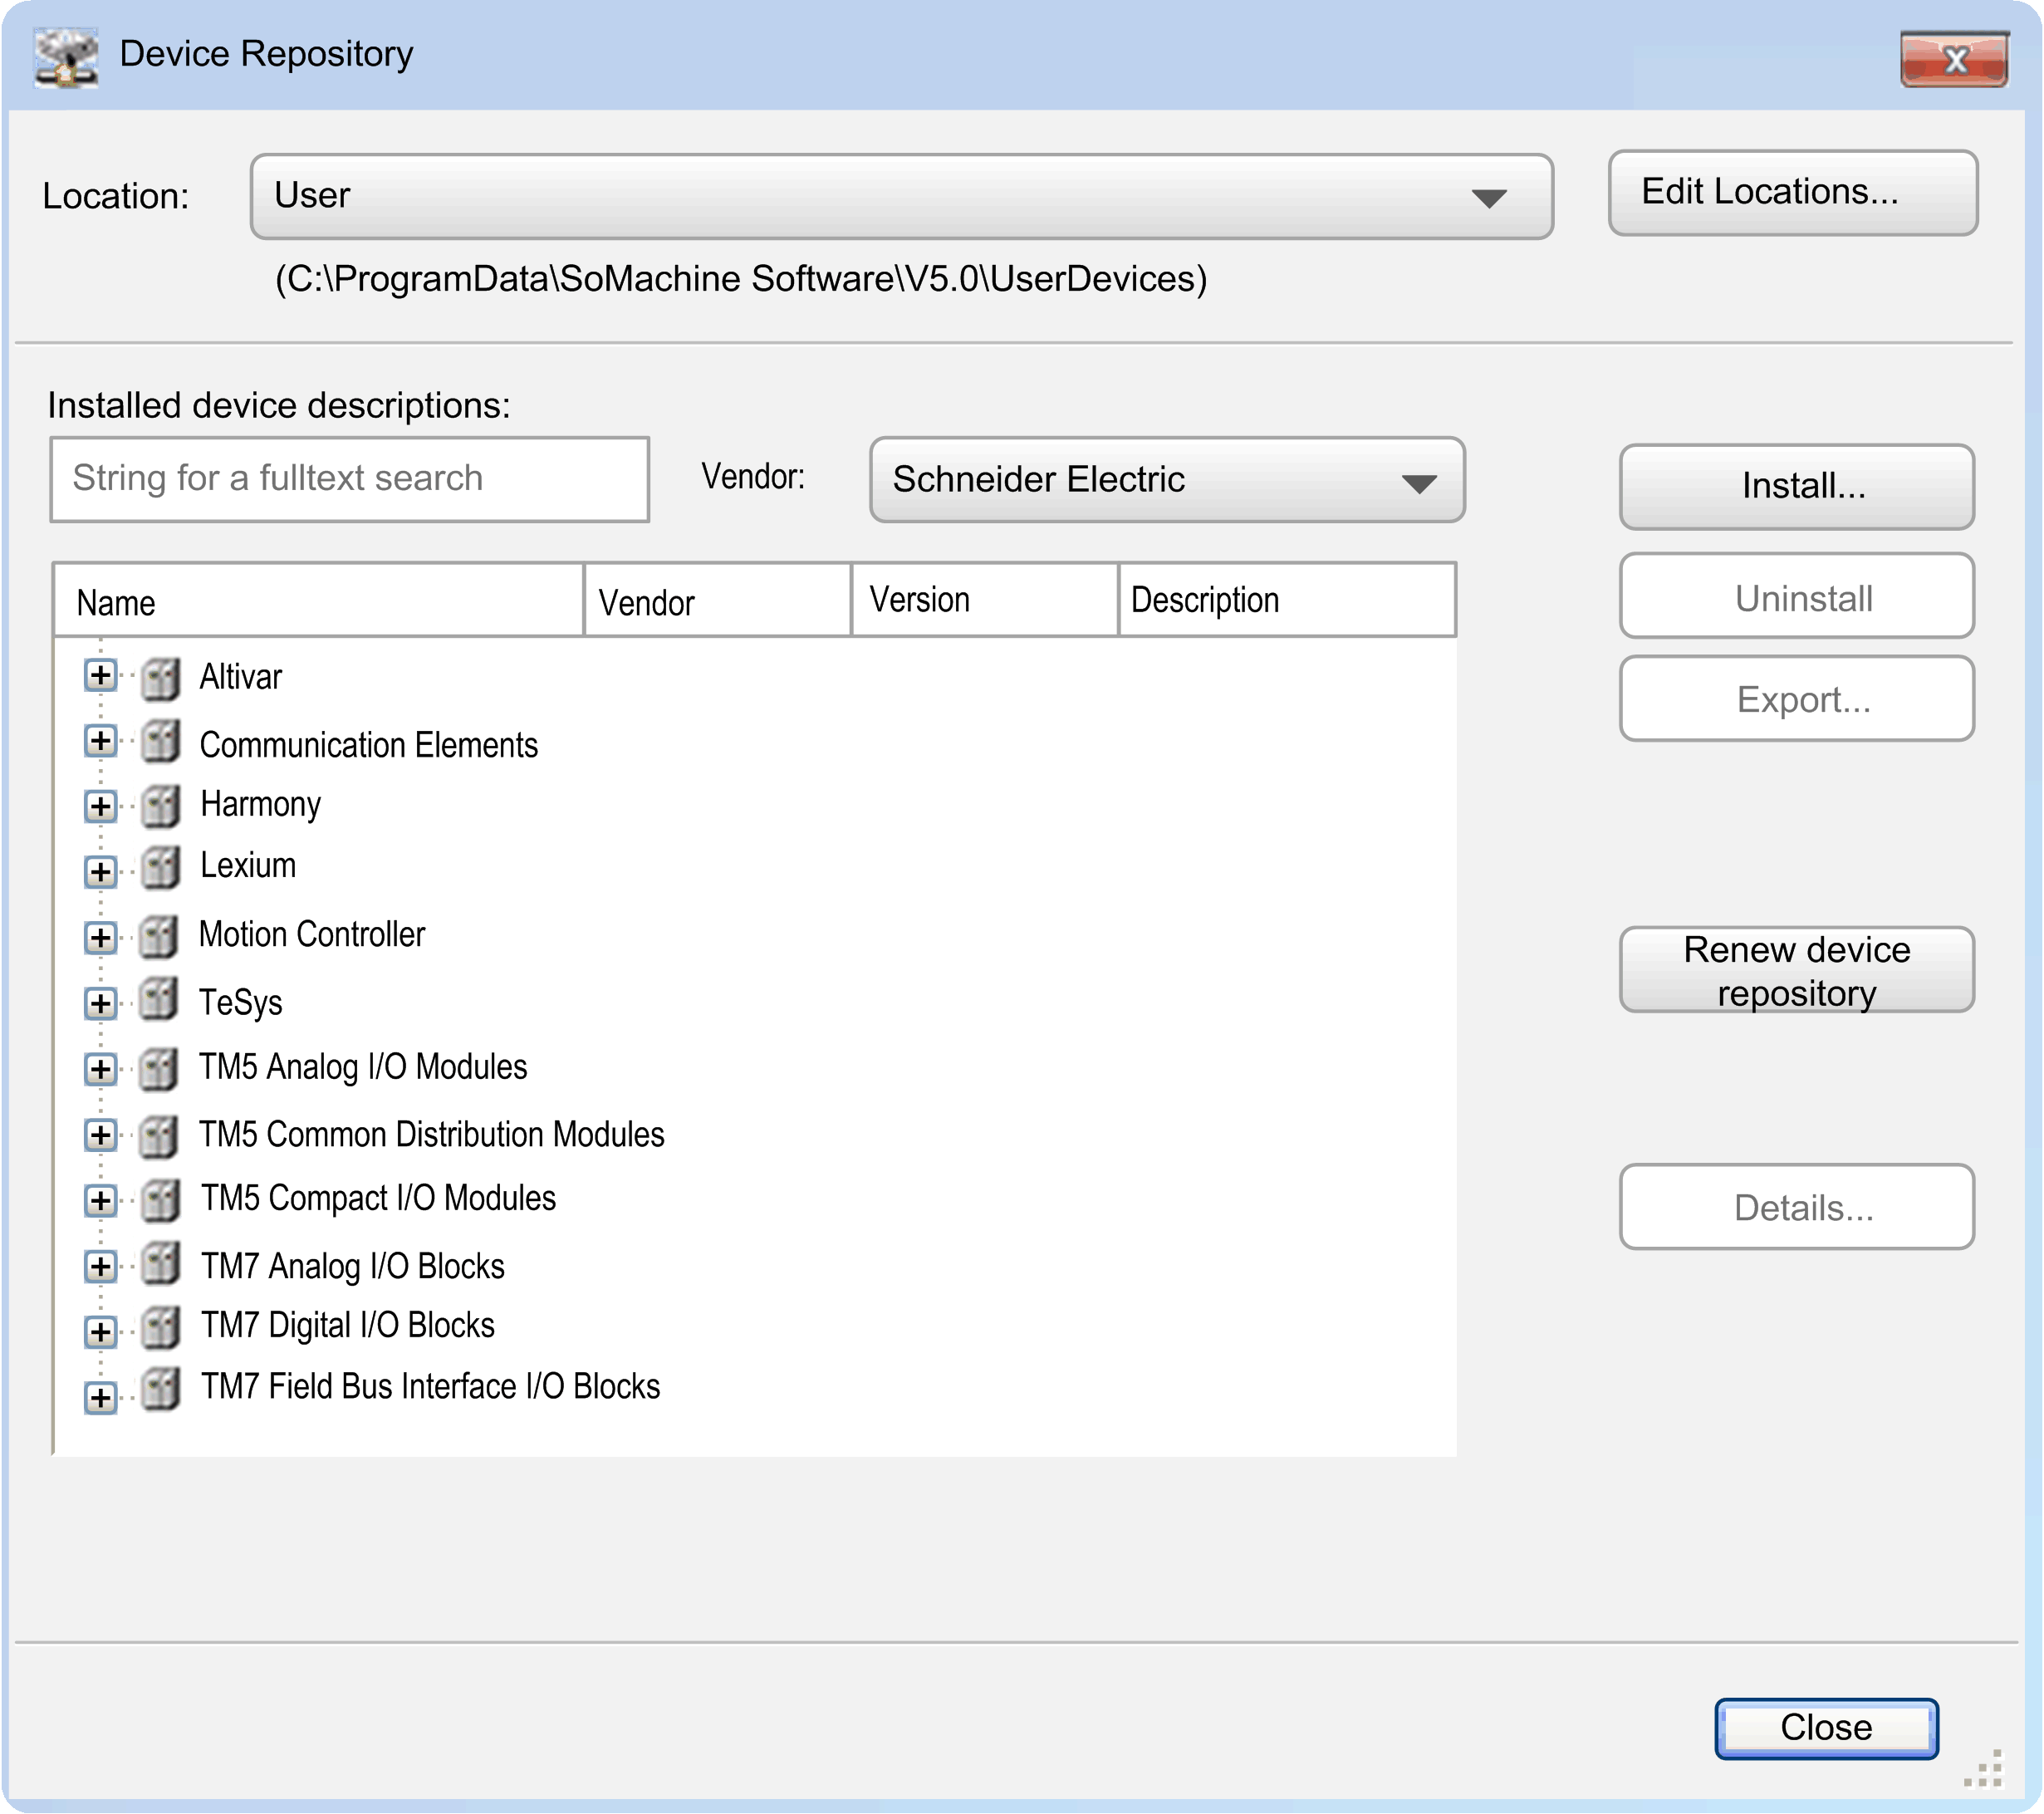The image size is (2044, 1814).
Task: Select the Lexium row label
Action: (x=247, y=865)
